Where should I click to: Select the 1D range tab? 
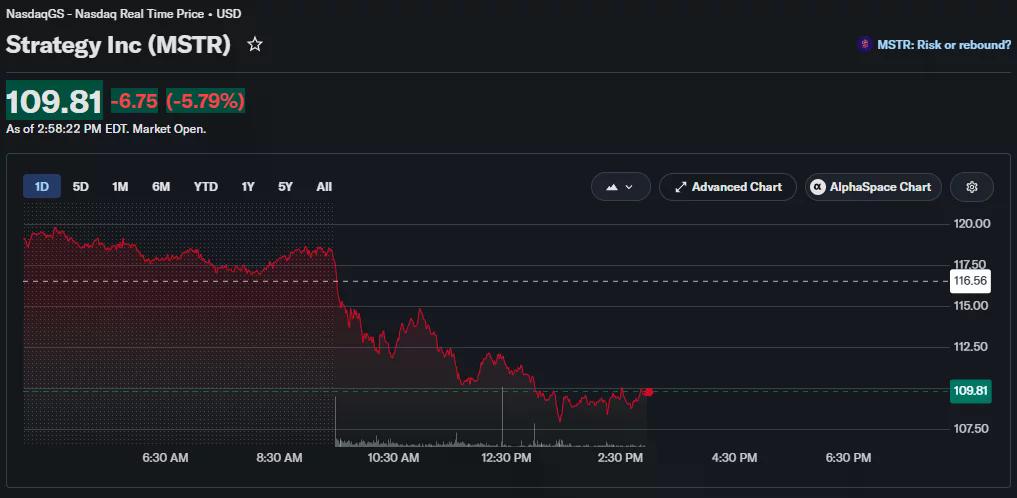tap(42, 187)
